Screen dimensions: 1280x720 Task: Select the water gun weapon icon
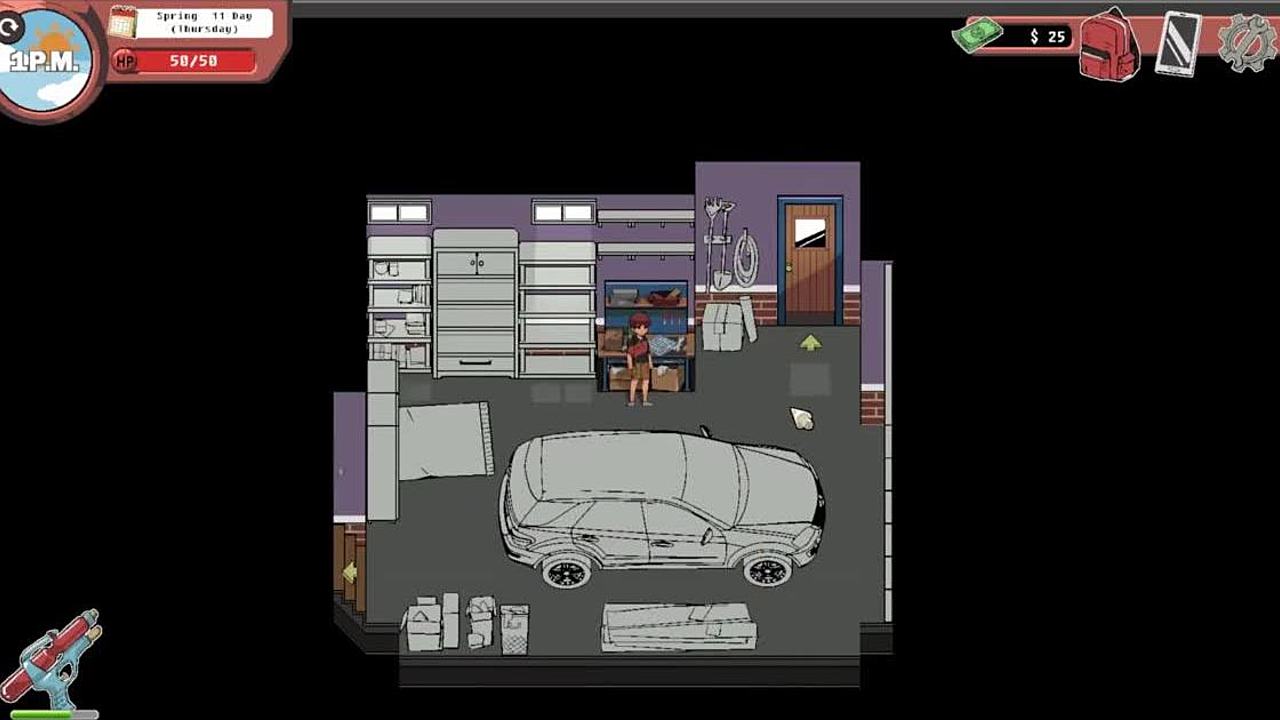[50, 657]
